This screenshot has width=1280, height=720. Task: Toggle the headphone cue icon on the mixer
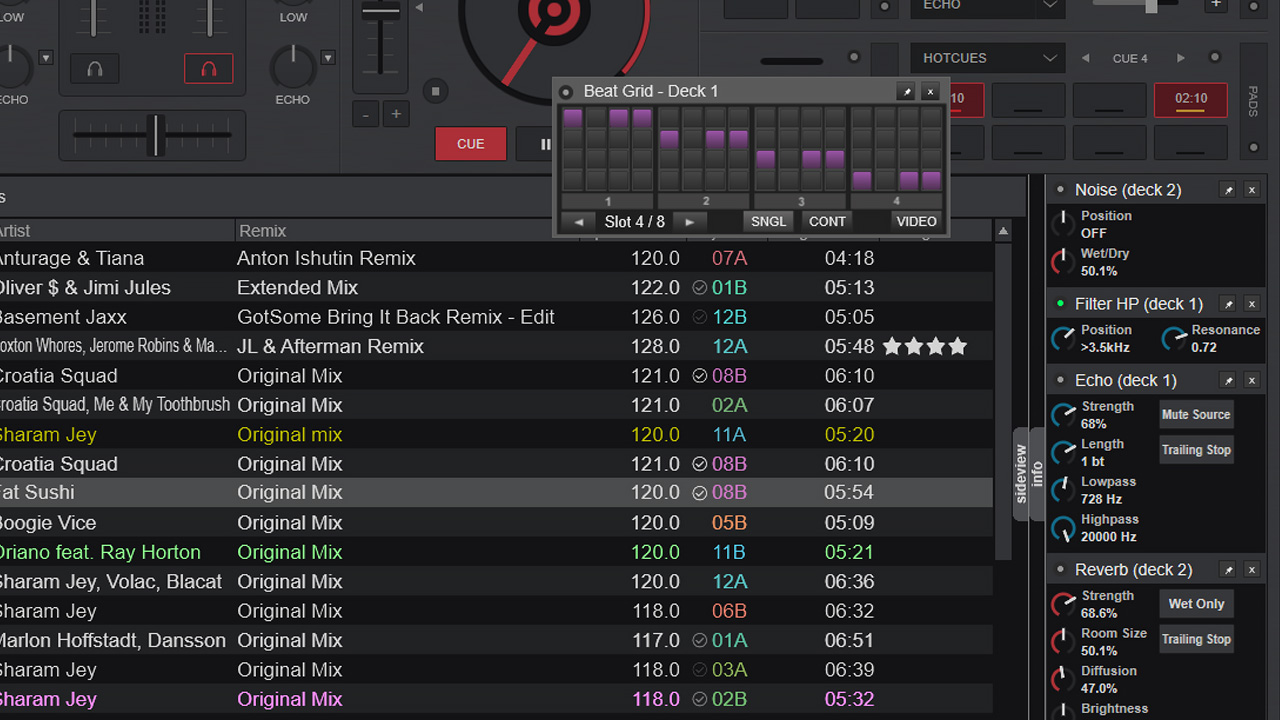tap(94, 68)
